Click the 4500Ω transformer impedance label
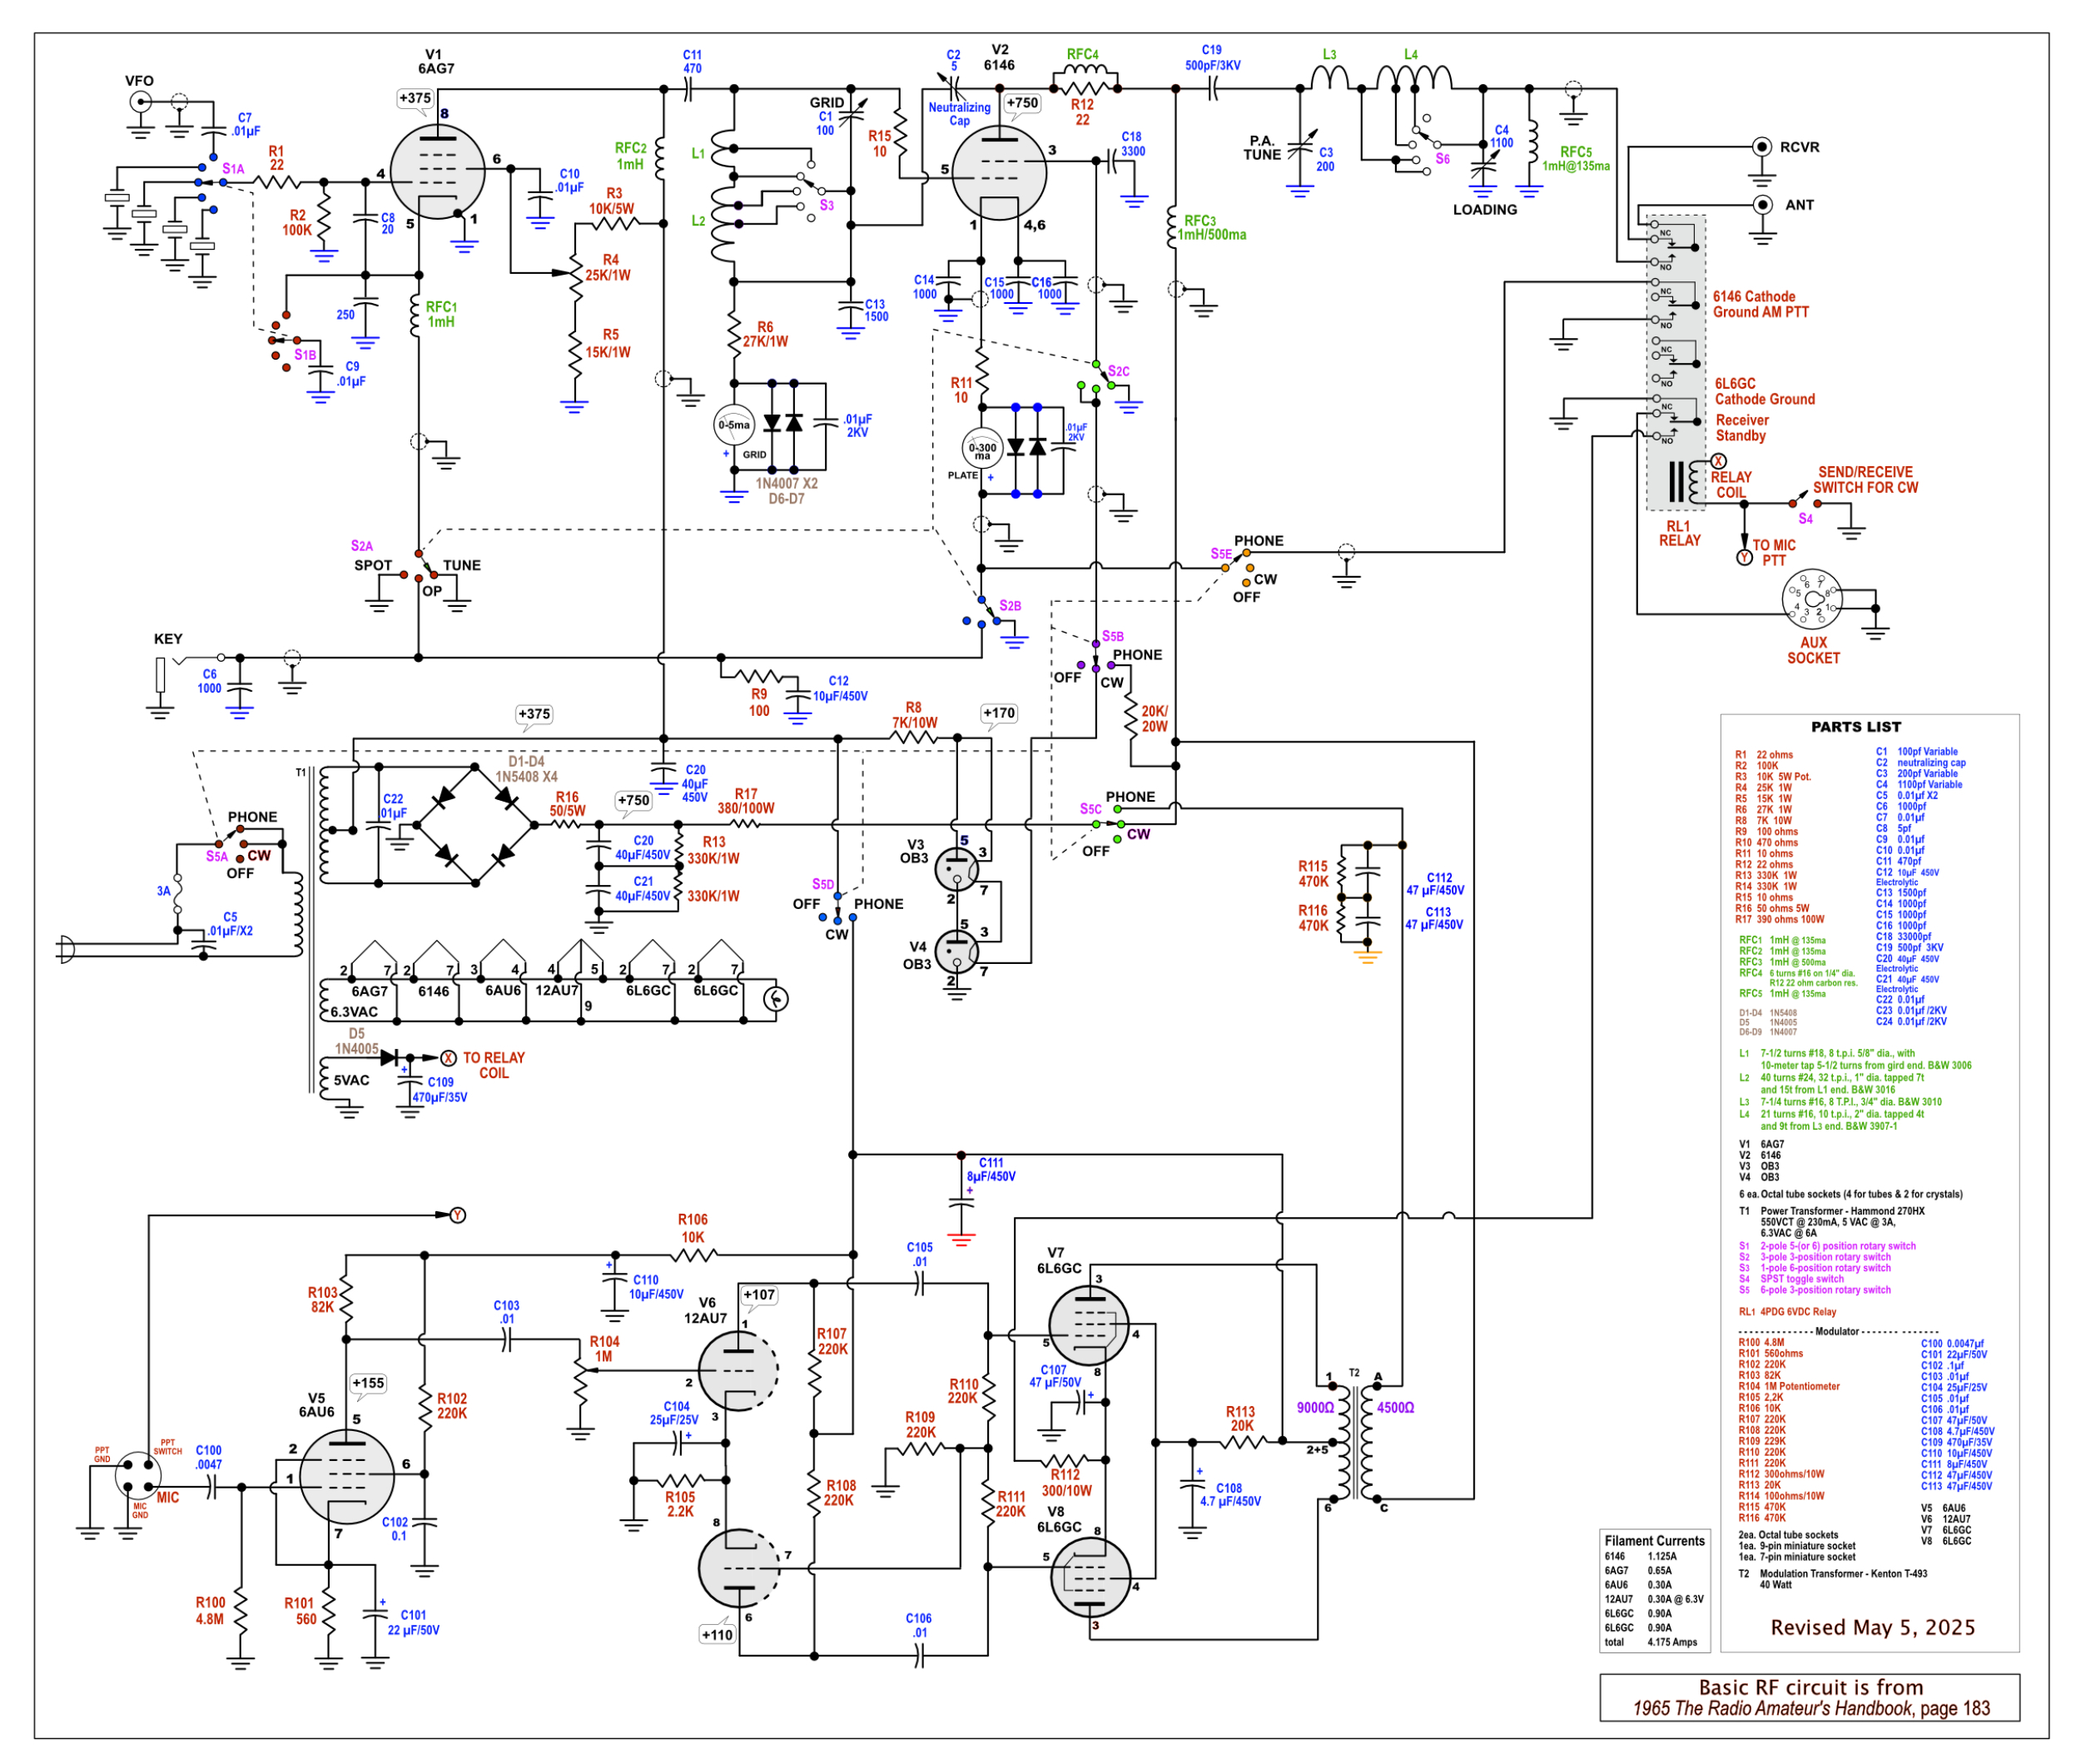The height and width of the screenshot is (1764, 2081). pyautogui.click(x=1395, y=1407)
